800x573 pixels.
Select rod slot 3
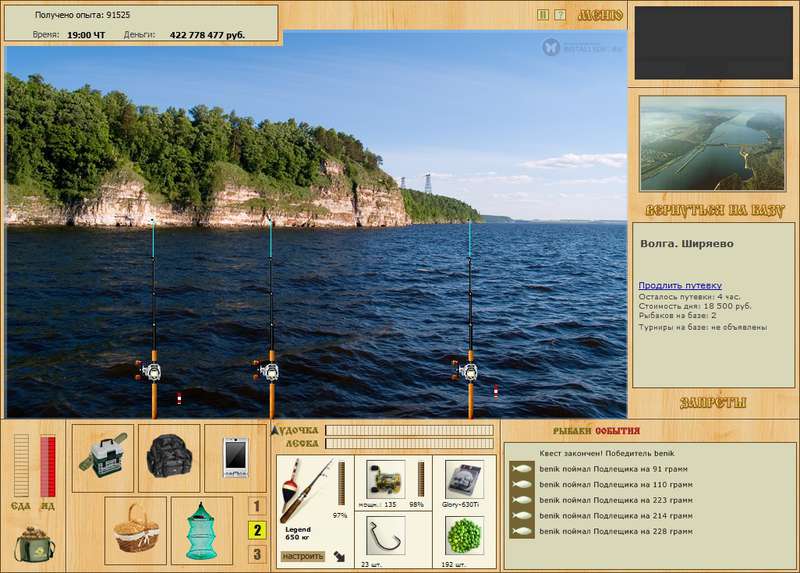point(257,554)
